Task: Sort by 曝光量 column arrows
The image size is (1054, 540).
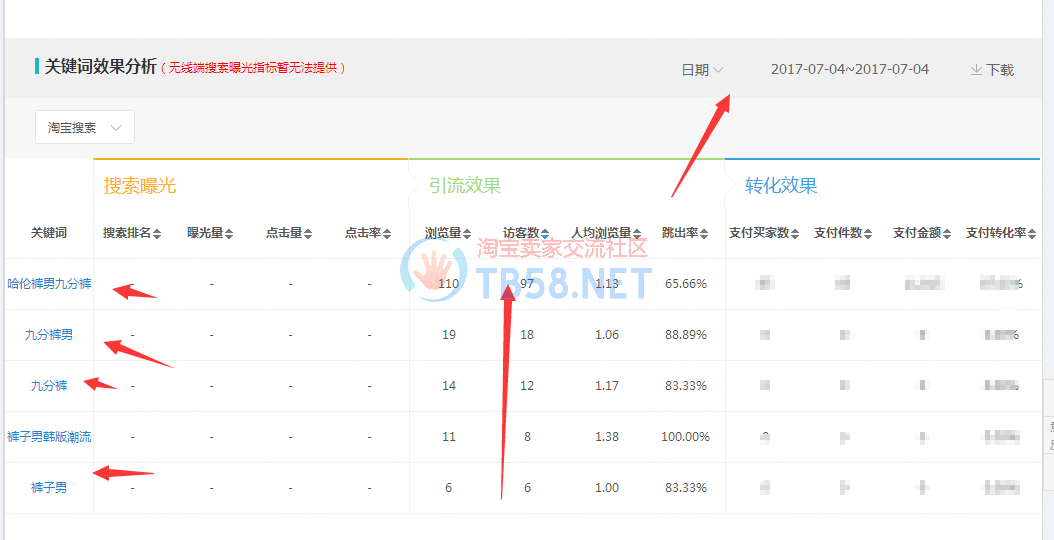Action: pyautogui.click(x=229, y=234)
